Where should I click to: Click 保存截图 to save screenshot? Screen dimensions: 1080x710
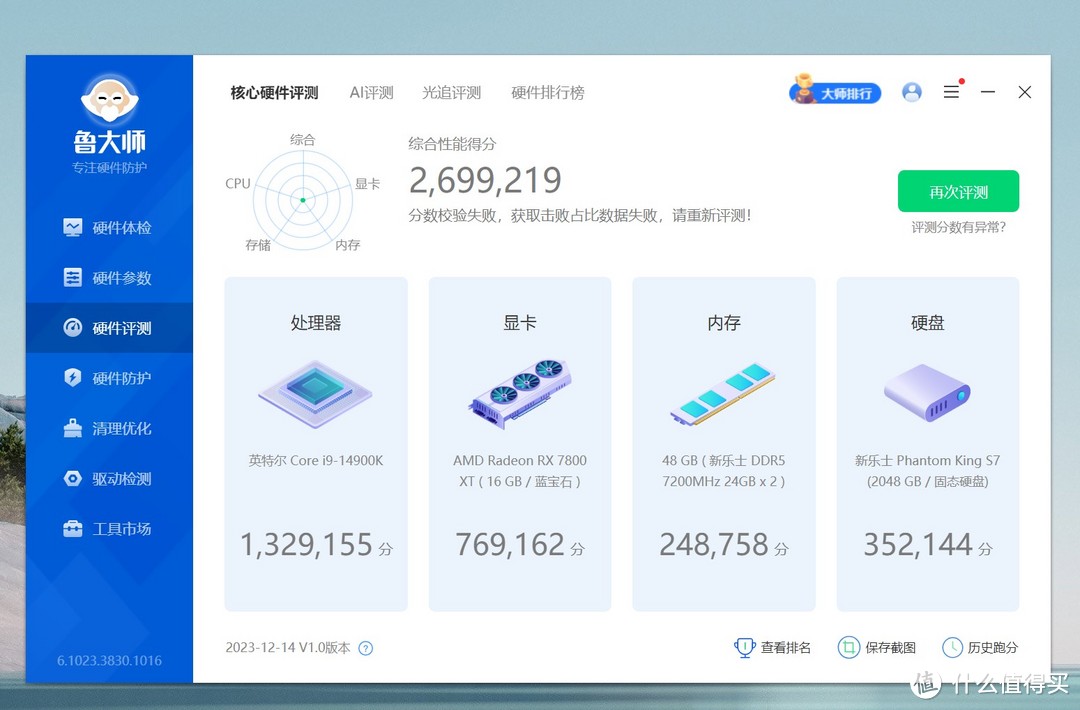coord(877,647)
